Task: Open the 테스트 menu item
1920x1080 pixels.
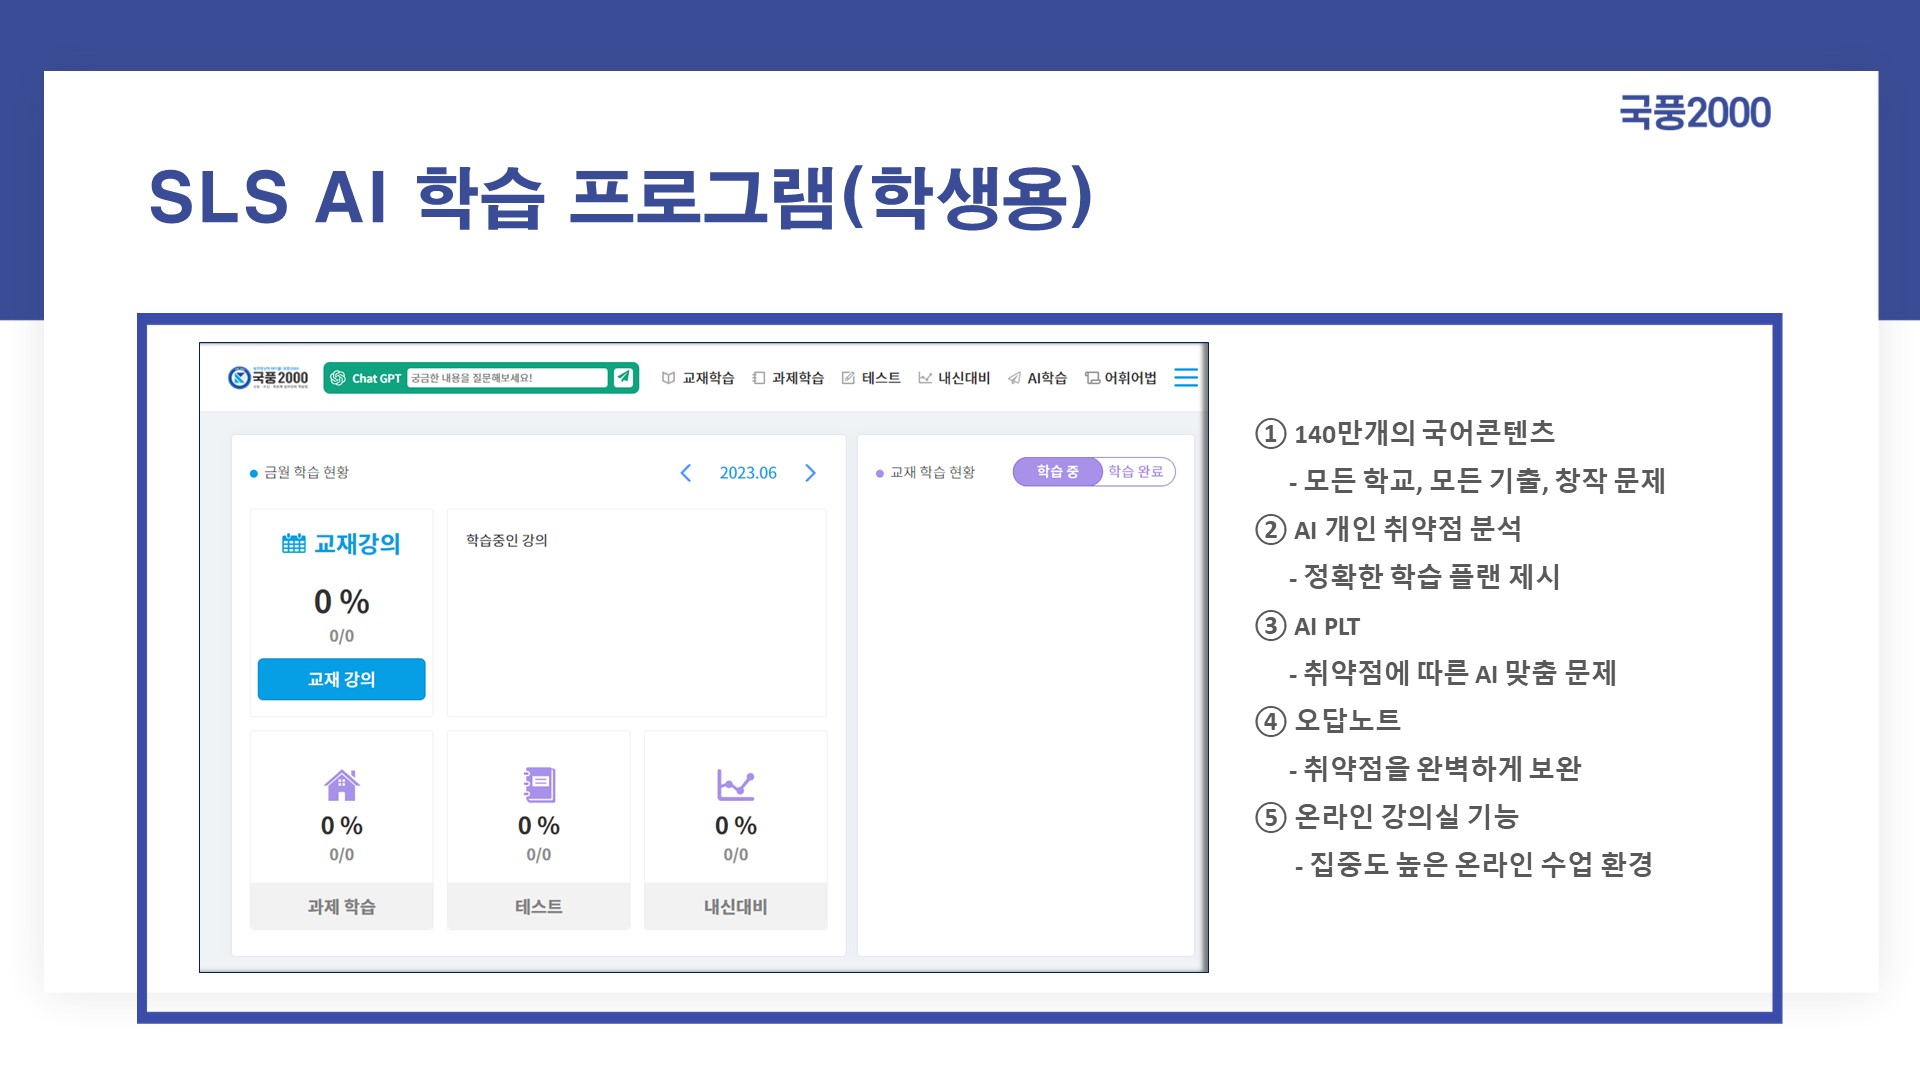Action: click(x=871, y=378)
